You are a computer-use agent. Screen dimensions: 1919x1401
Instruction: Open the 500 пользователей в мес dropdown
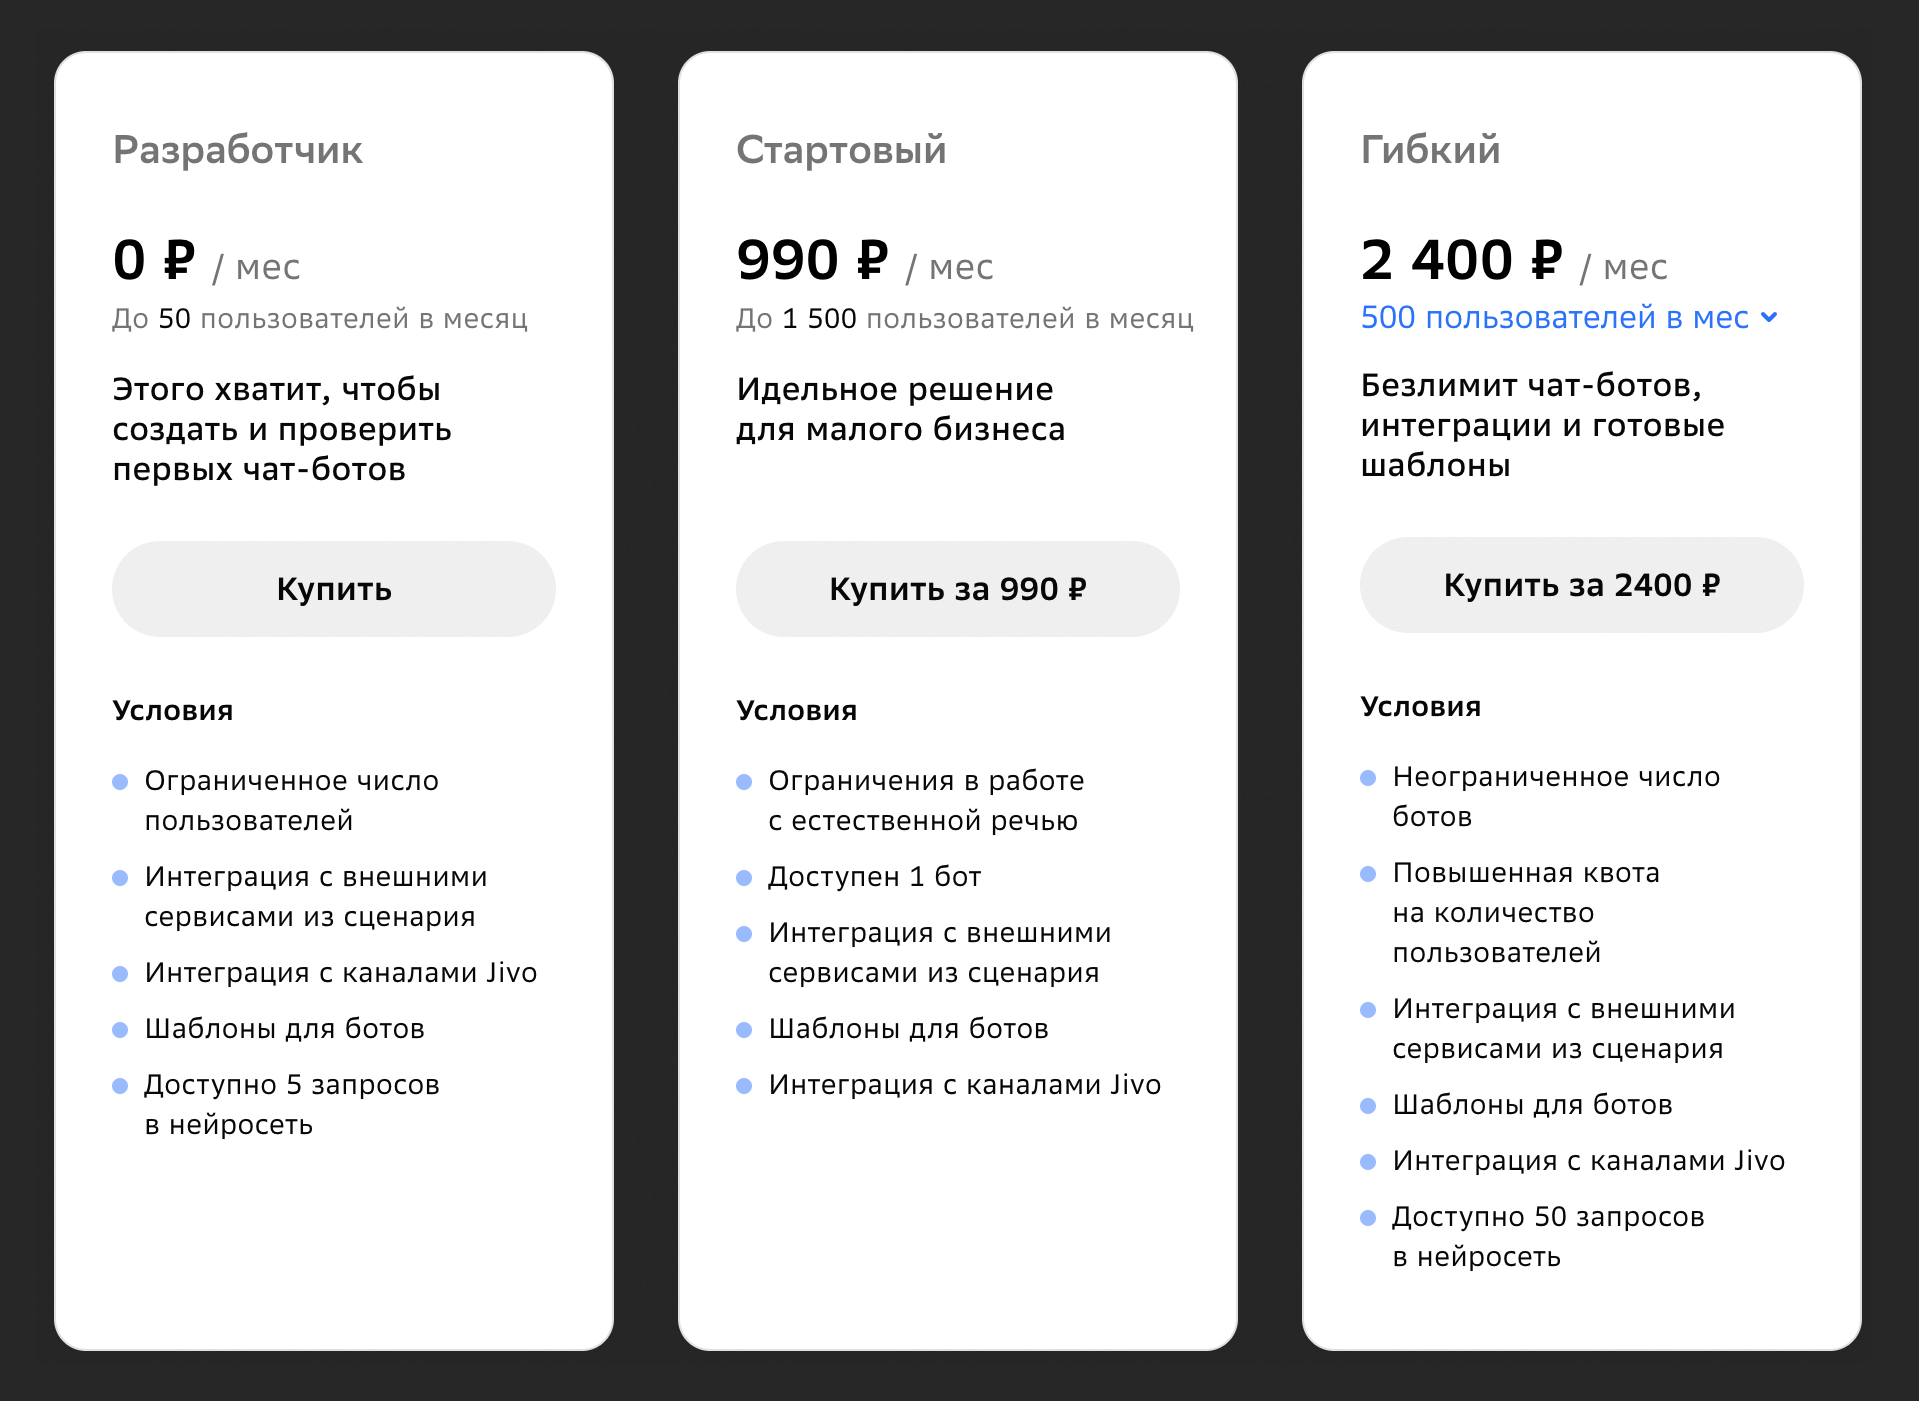1569,317
